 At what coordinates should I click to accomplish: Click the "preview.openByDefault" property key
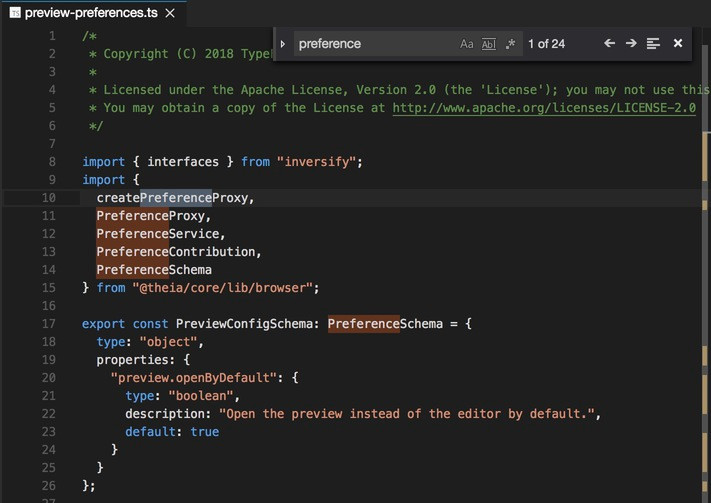[x=194, y=378]
